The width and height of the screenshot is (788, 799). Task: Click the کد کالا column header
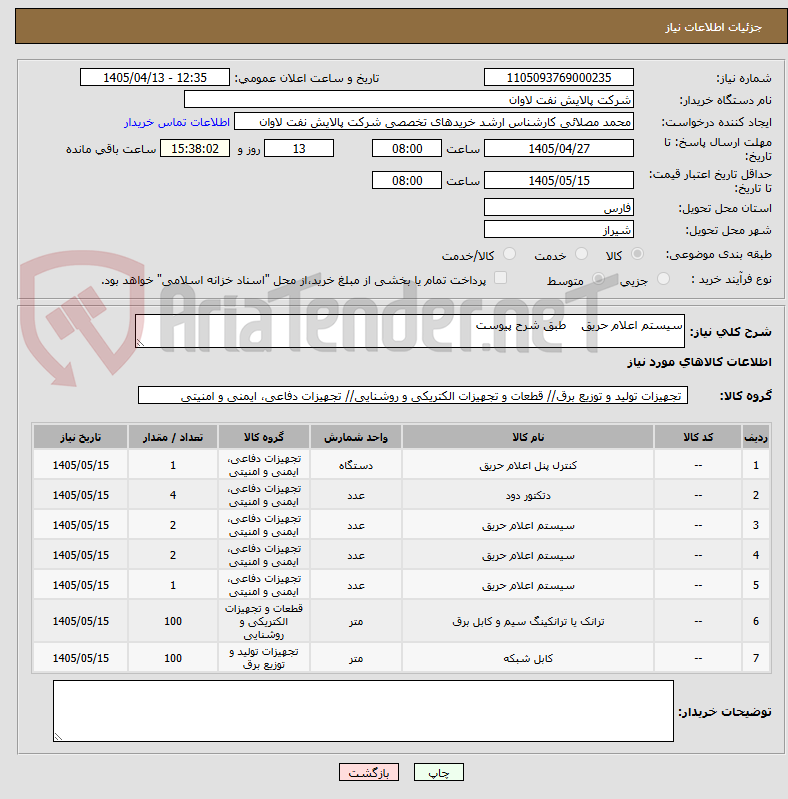[x=698, y=437]
